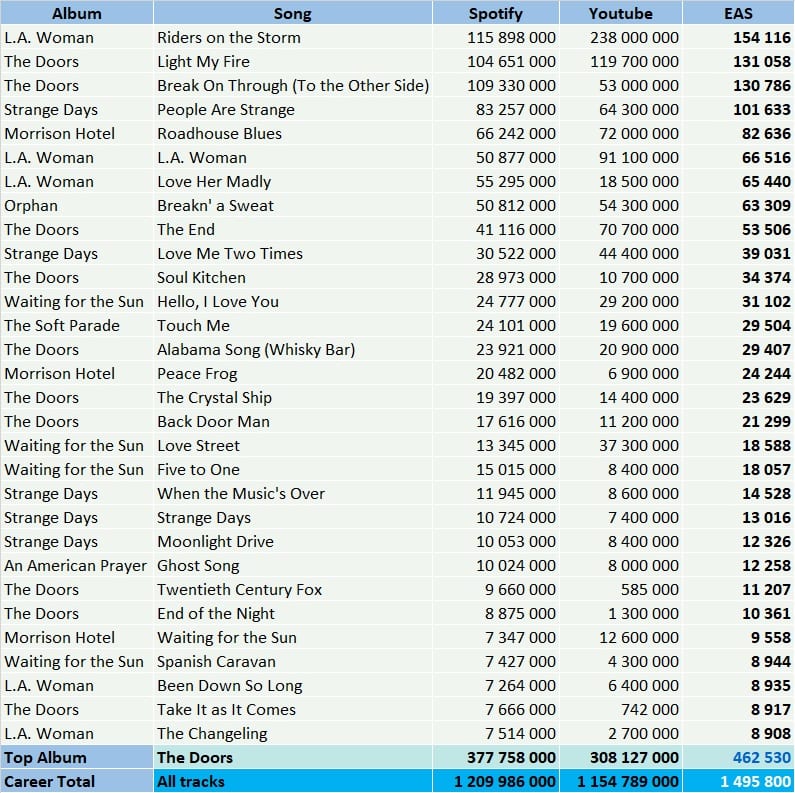Screen dimensions: 795x793
Task: Select 'An American Prayer' album cell
Action: 77,565
